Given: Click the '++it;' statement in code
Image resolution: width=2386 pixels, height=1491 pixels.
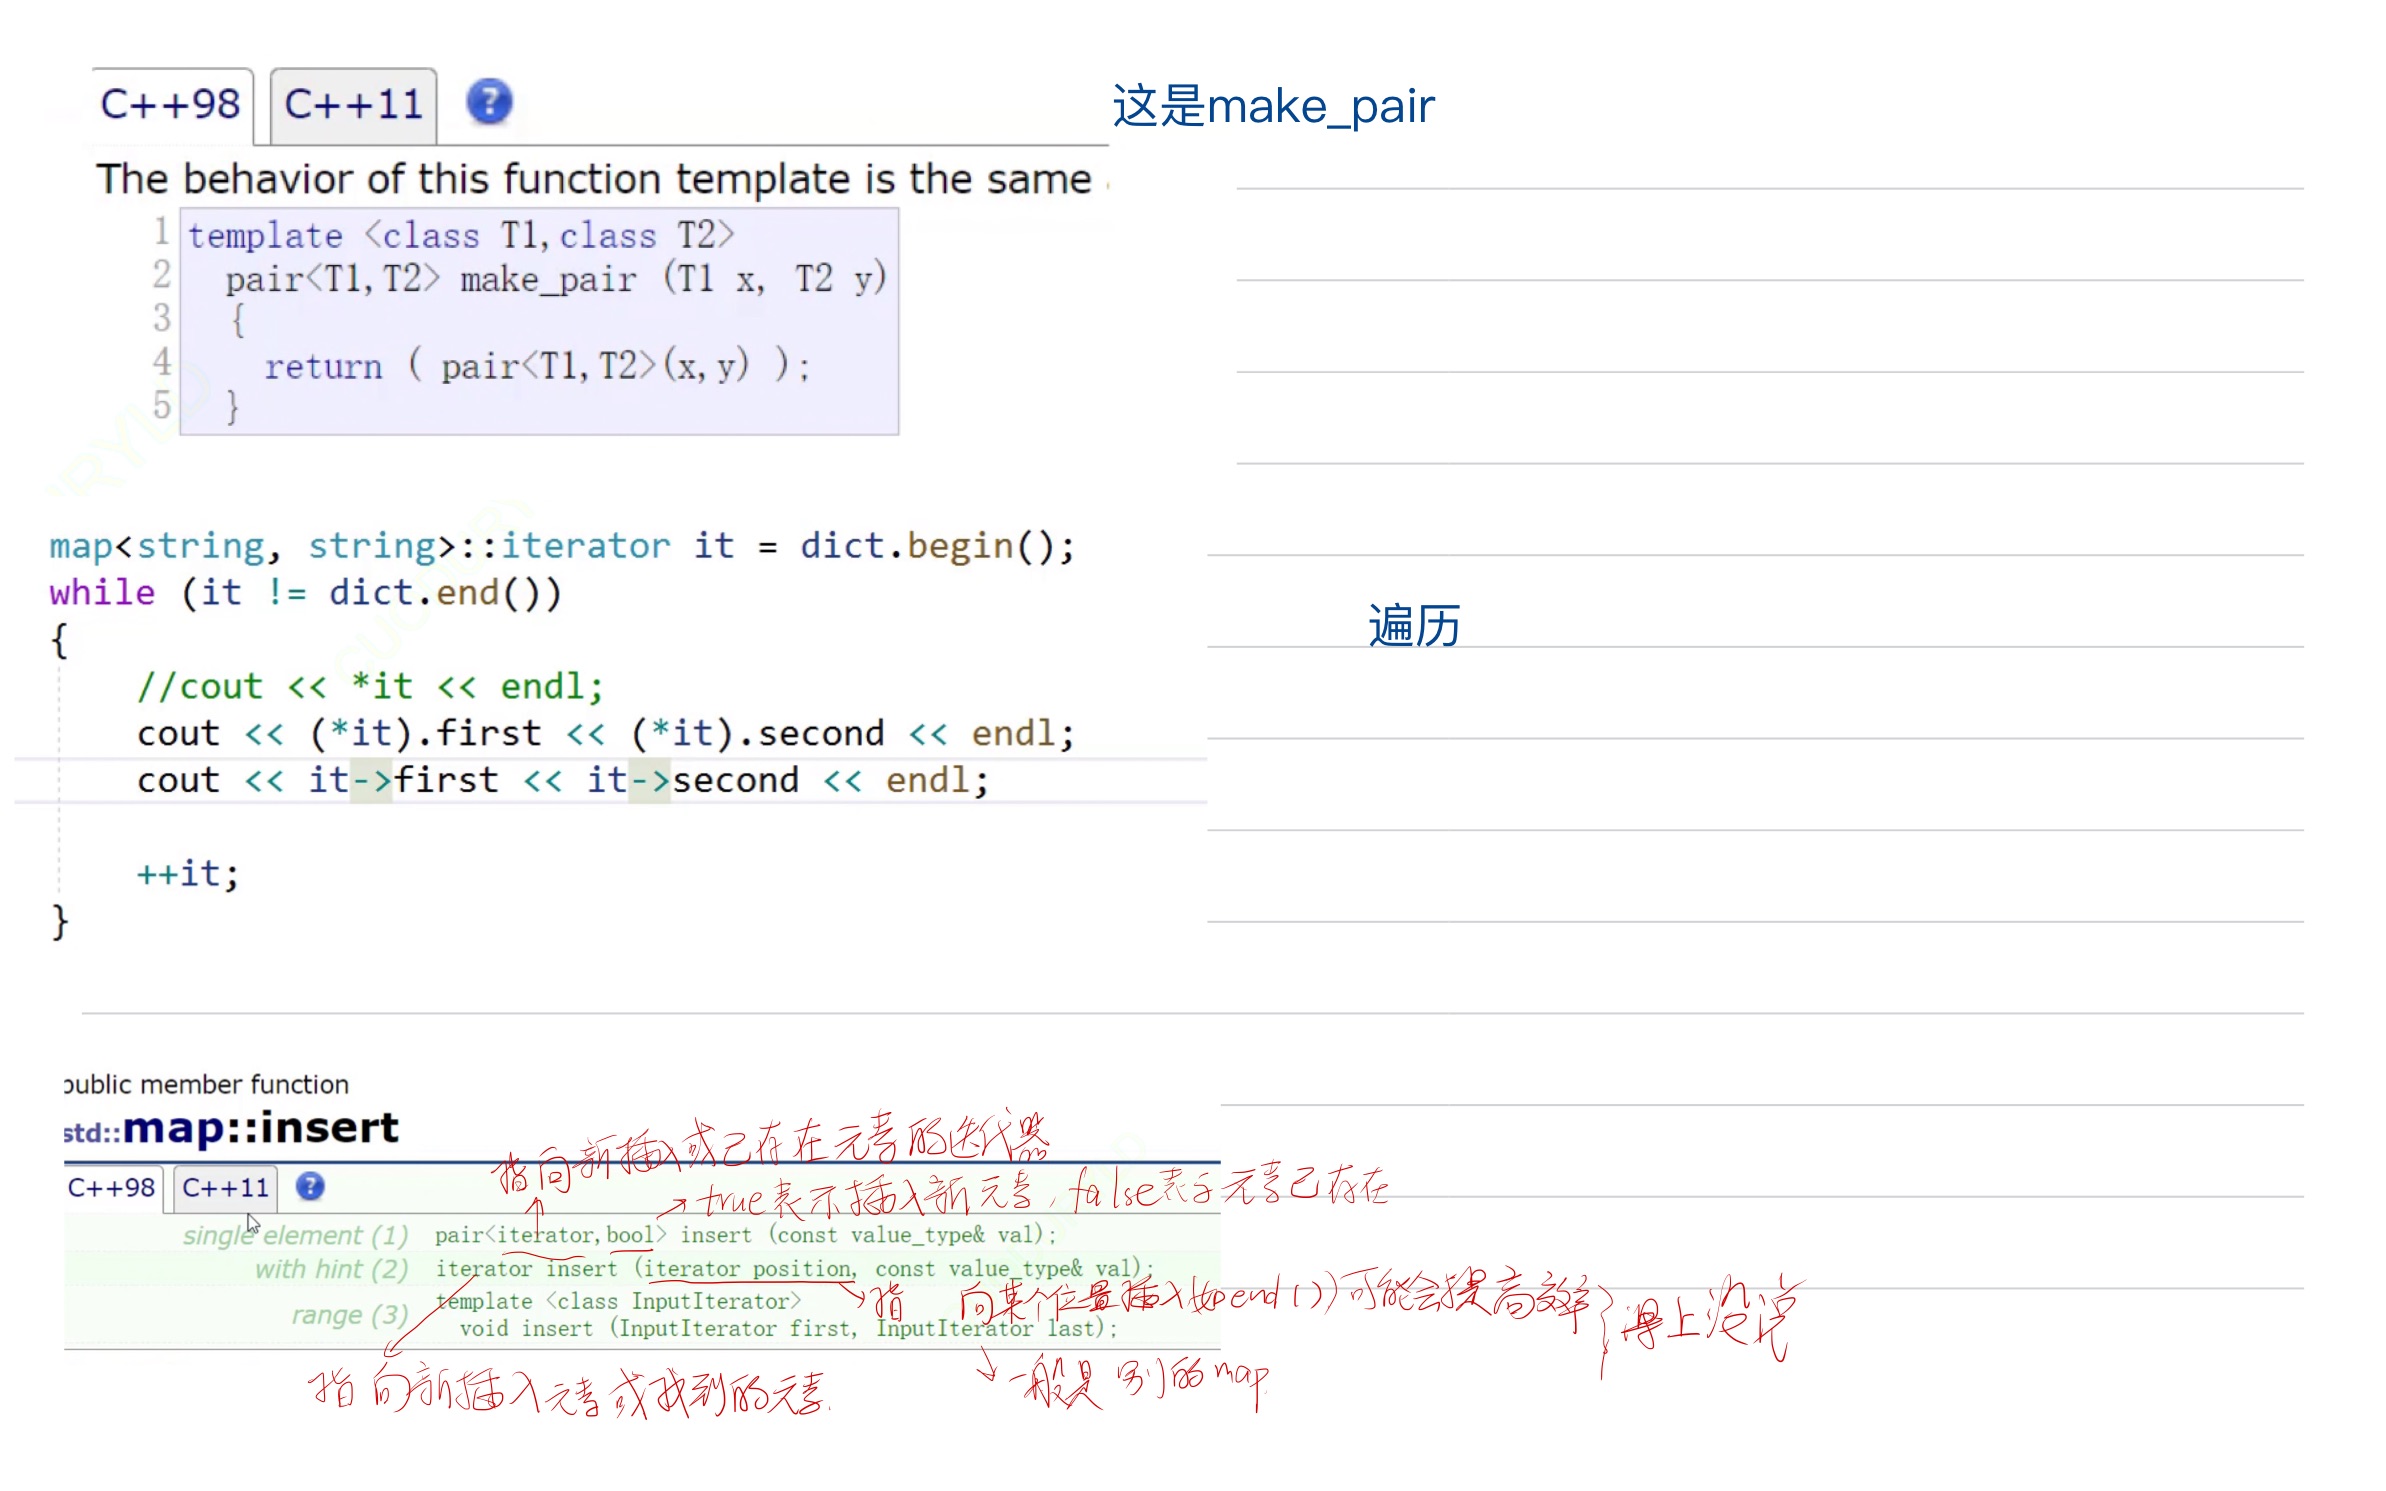Looking at the screenshot, I should point(188,873).
